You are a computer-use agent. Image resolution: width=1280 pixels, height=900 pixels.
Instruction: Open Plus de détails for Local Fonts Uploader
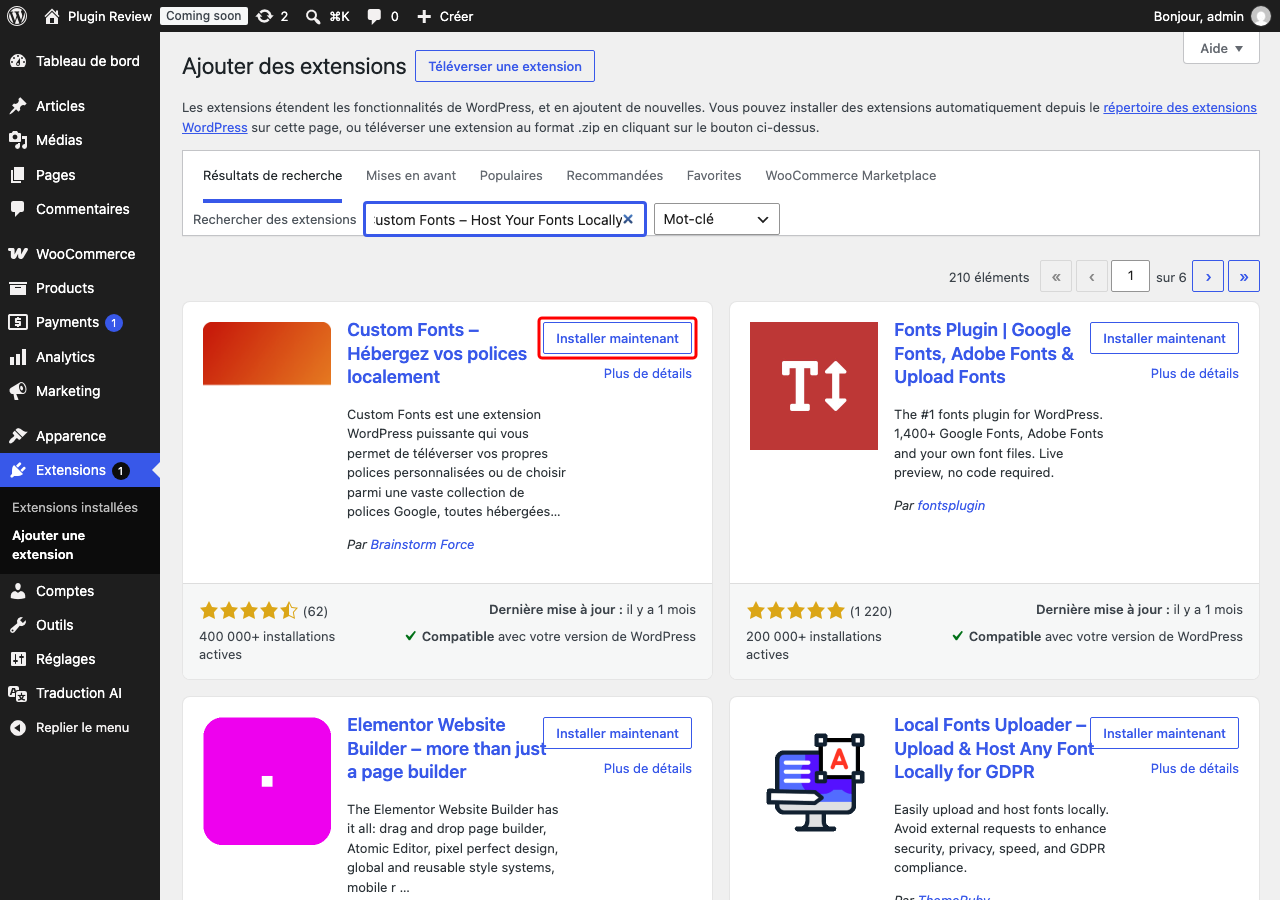(x=1194, y=768)
